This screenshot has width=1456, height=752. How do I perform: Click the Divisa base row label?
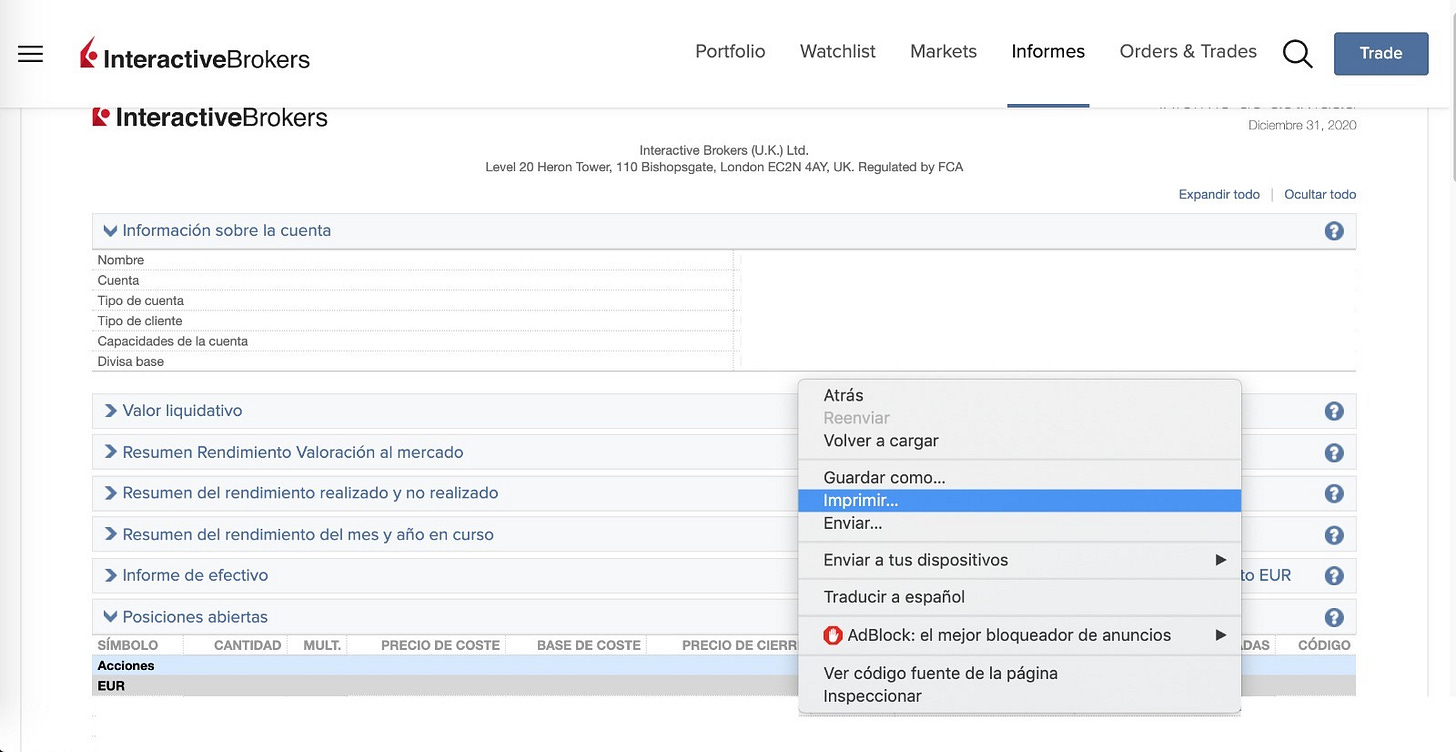pos(131,362)
